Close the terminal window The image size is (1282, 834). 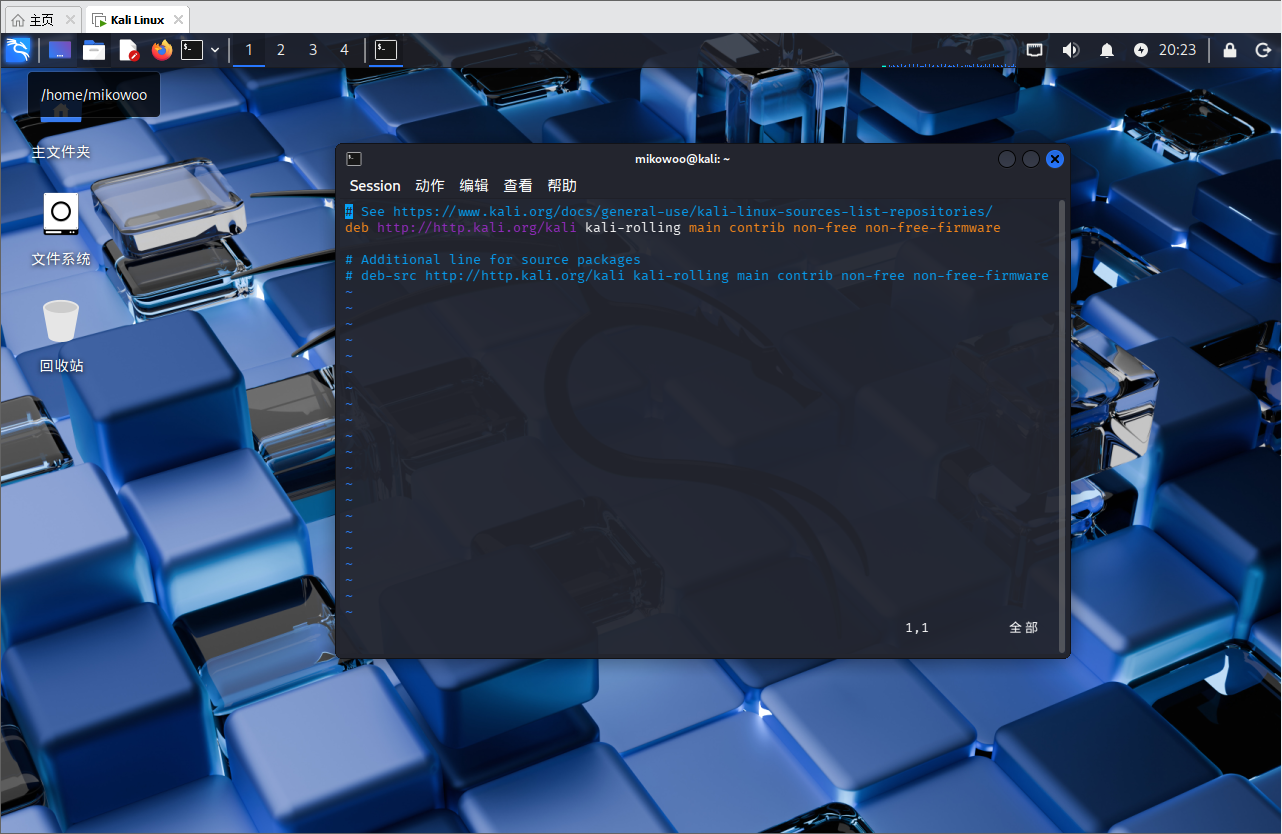pyautogui.click(x=1055, y=159)
